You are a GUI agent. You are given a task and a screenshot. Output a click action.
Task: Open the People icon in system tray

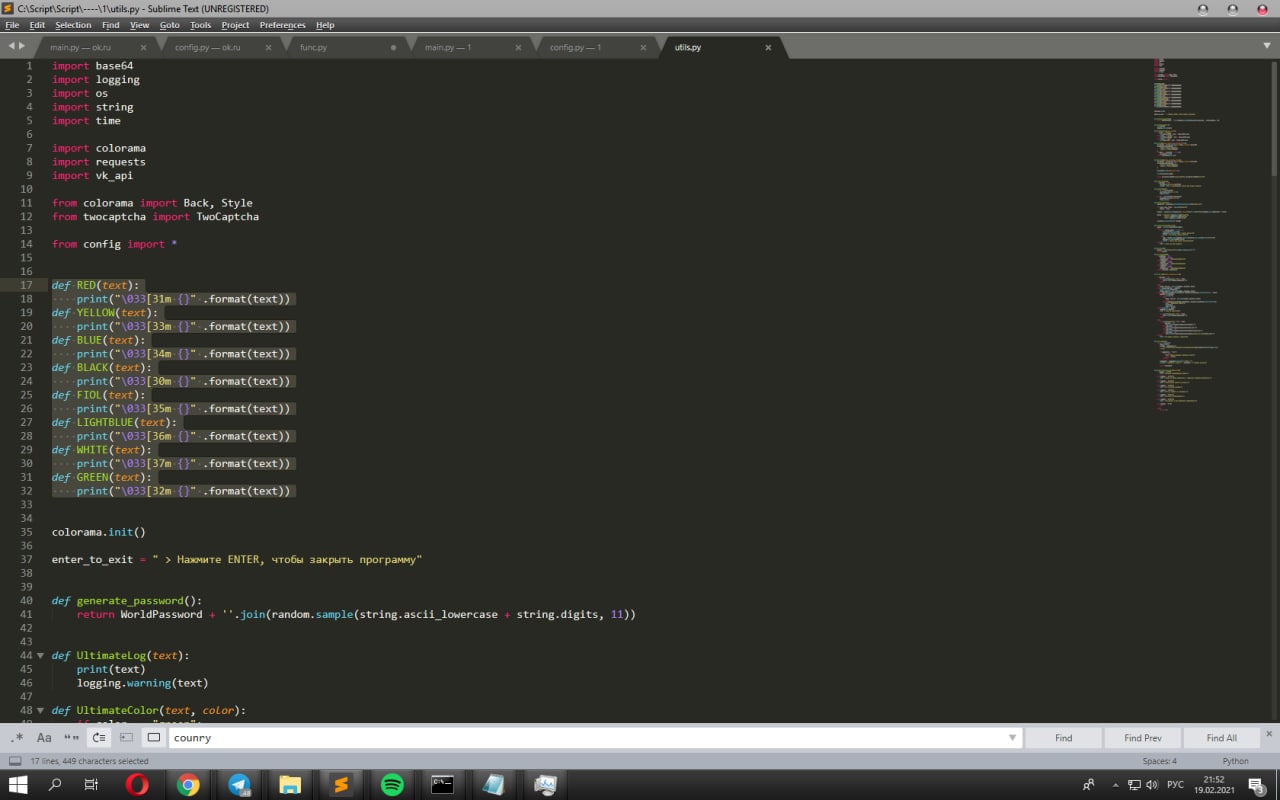coord(1089,785)
